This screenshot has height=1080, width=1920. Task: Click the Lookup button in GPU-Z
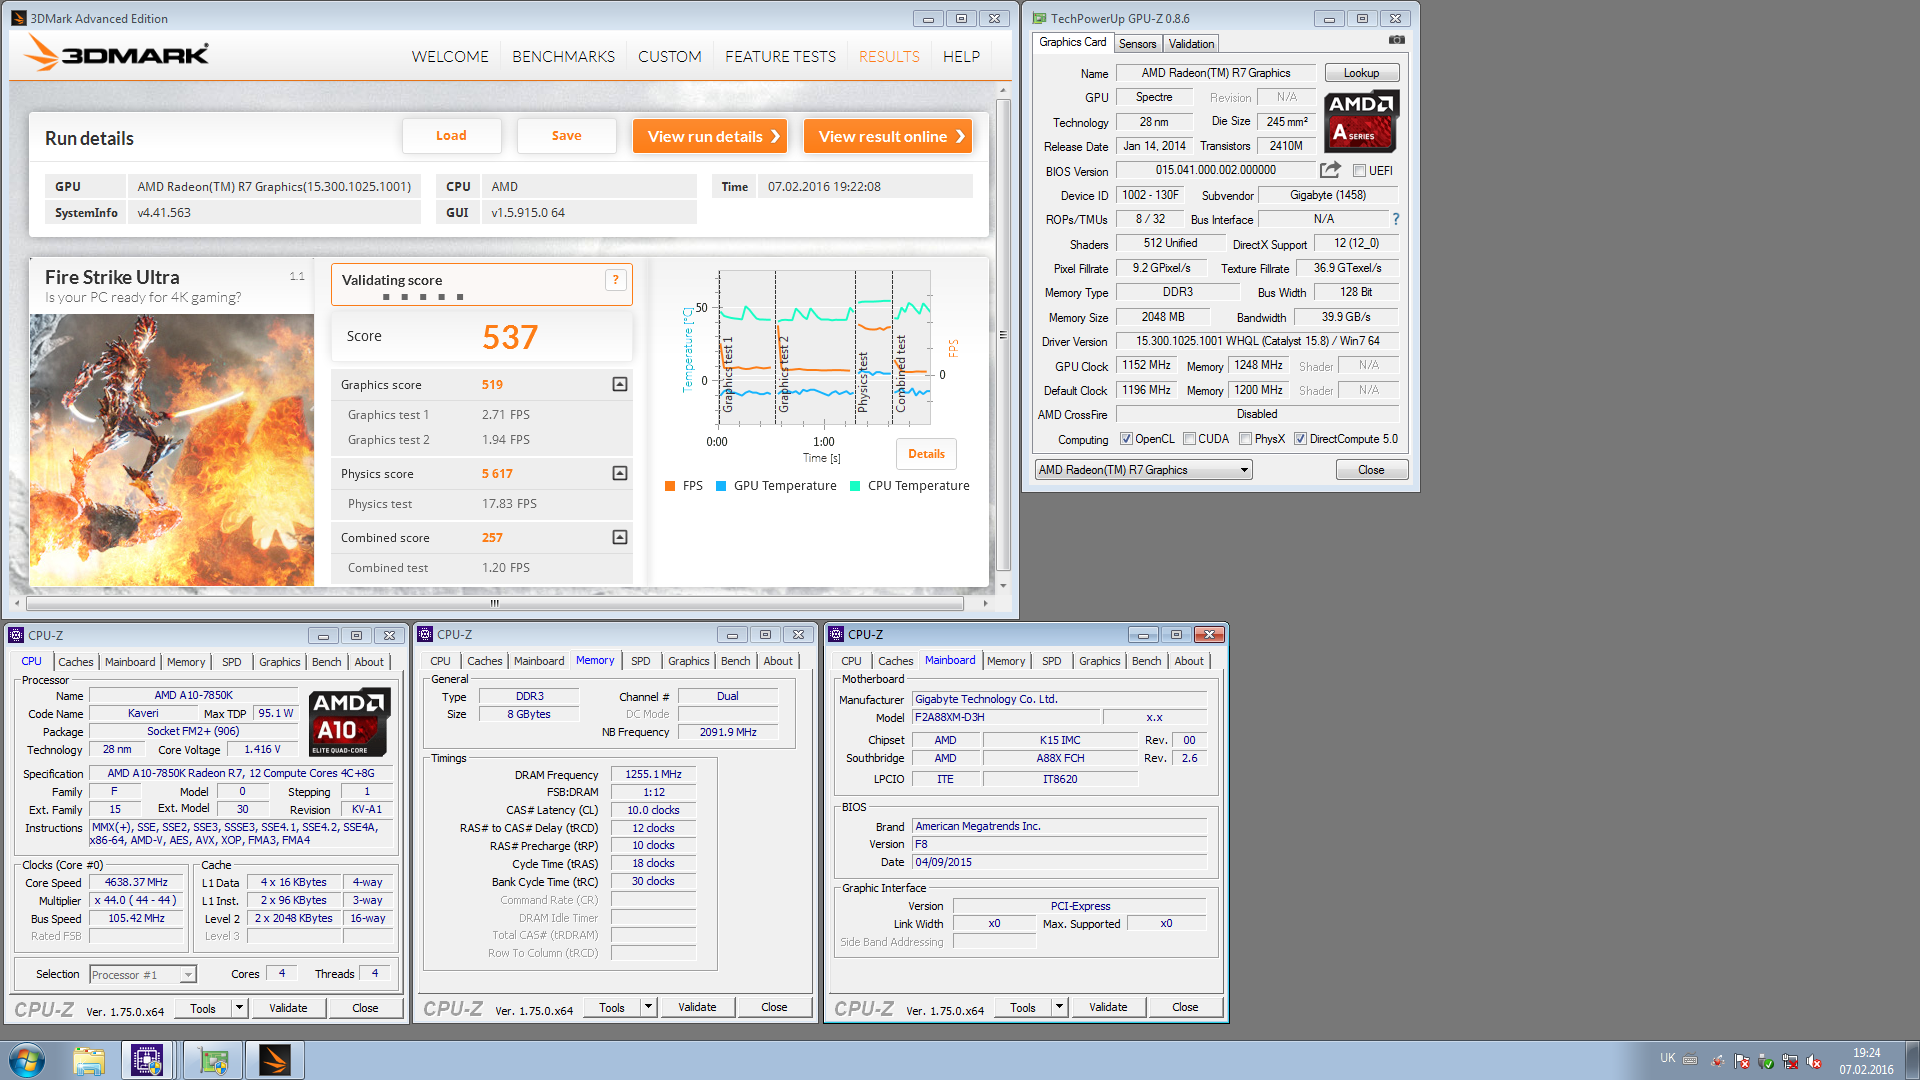1361,73
